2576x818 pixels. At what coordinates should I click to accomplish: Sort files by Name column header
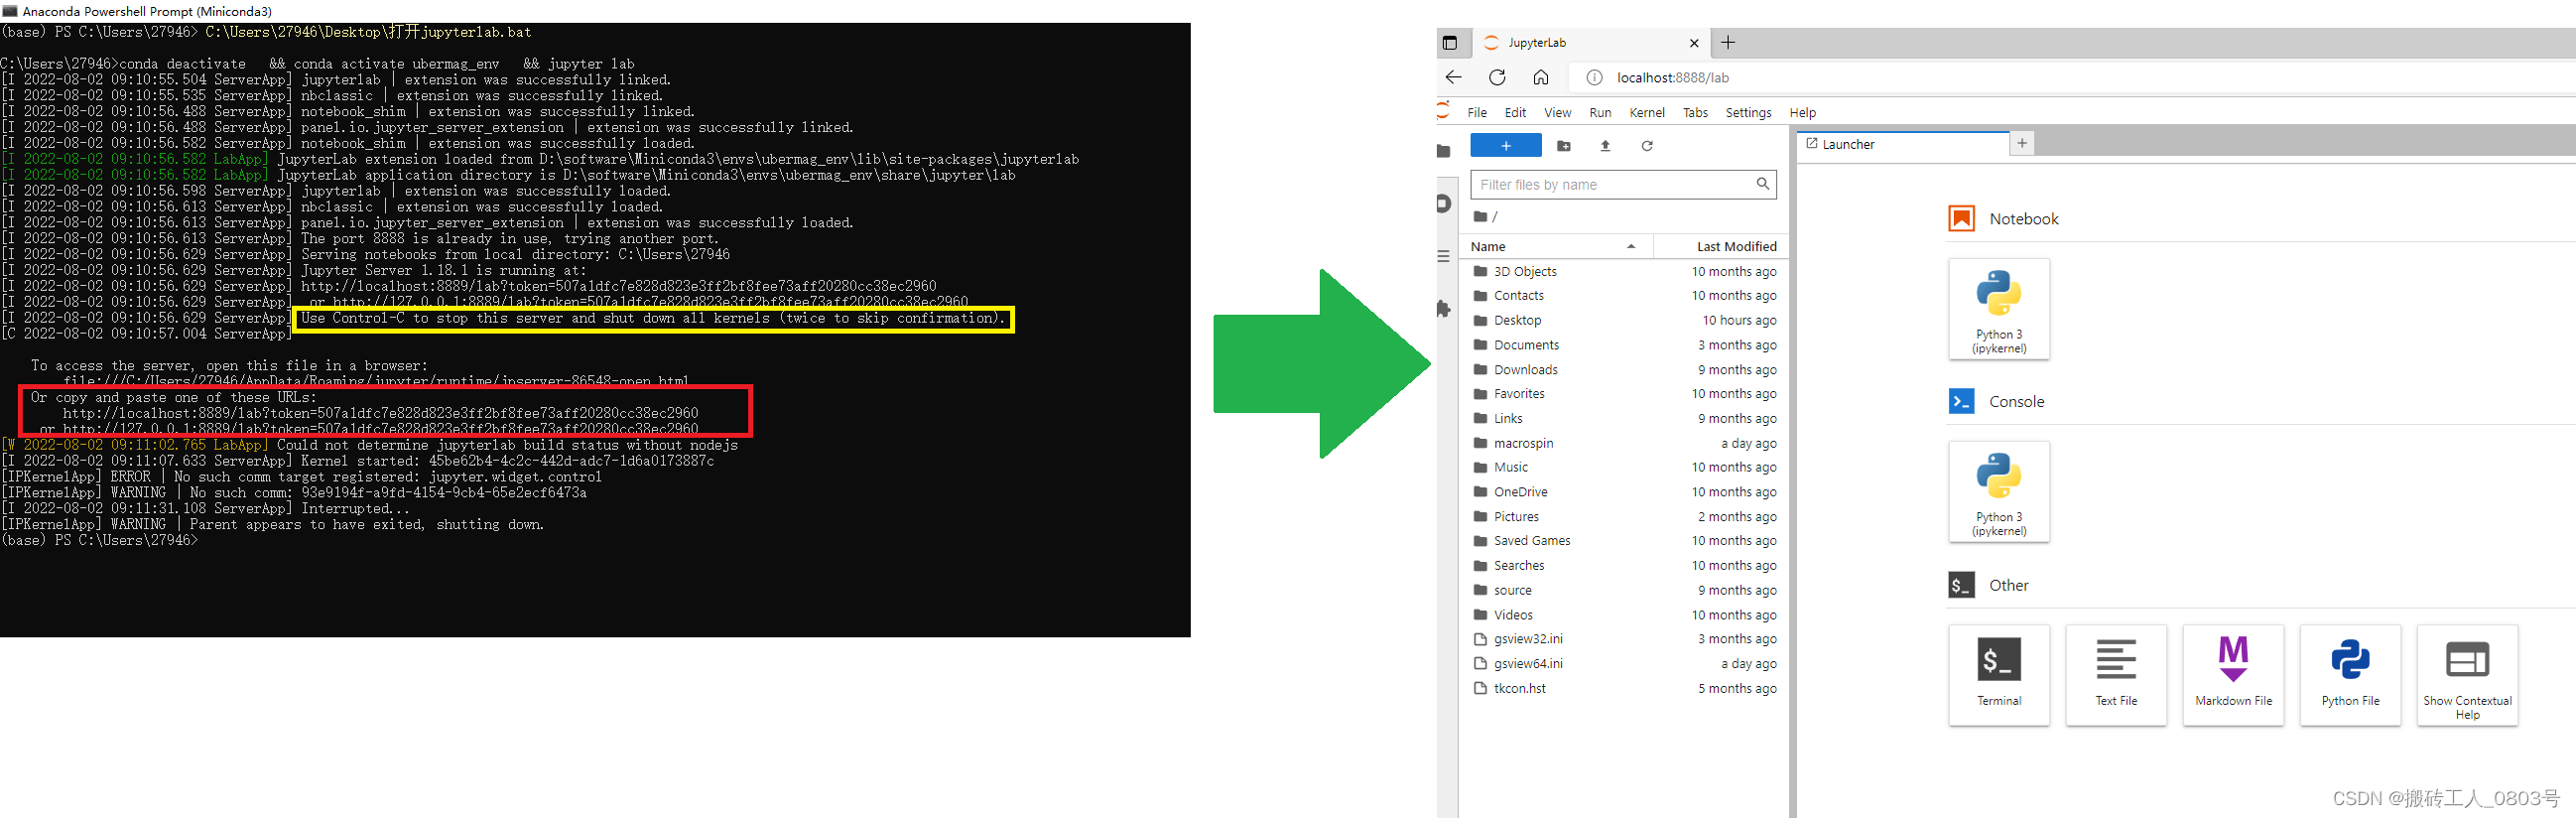pyautogui.click(x=1555, y=246)
